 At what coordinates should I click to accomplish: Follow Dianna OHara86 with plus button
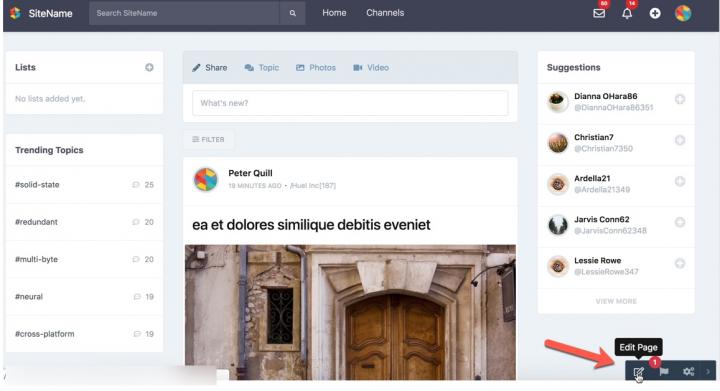pyautogui.click(x=680, y=99)
